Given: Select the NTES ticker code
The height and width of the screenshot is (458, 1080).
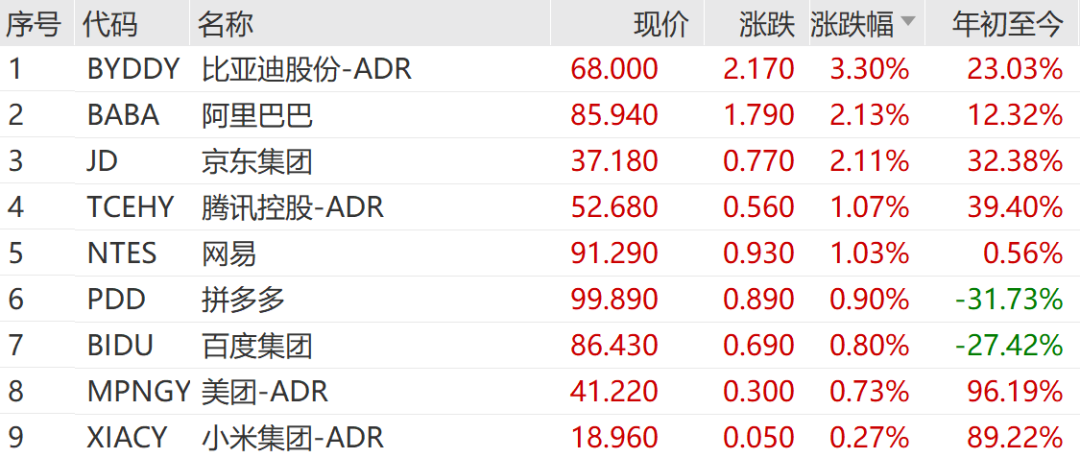Looking at the screenshot, I should click(x=122, y=253).
